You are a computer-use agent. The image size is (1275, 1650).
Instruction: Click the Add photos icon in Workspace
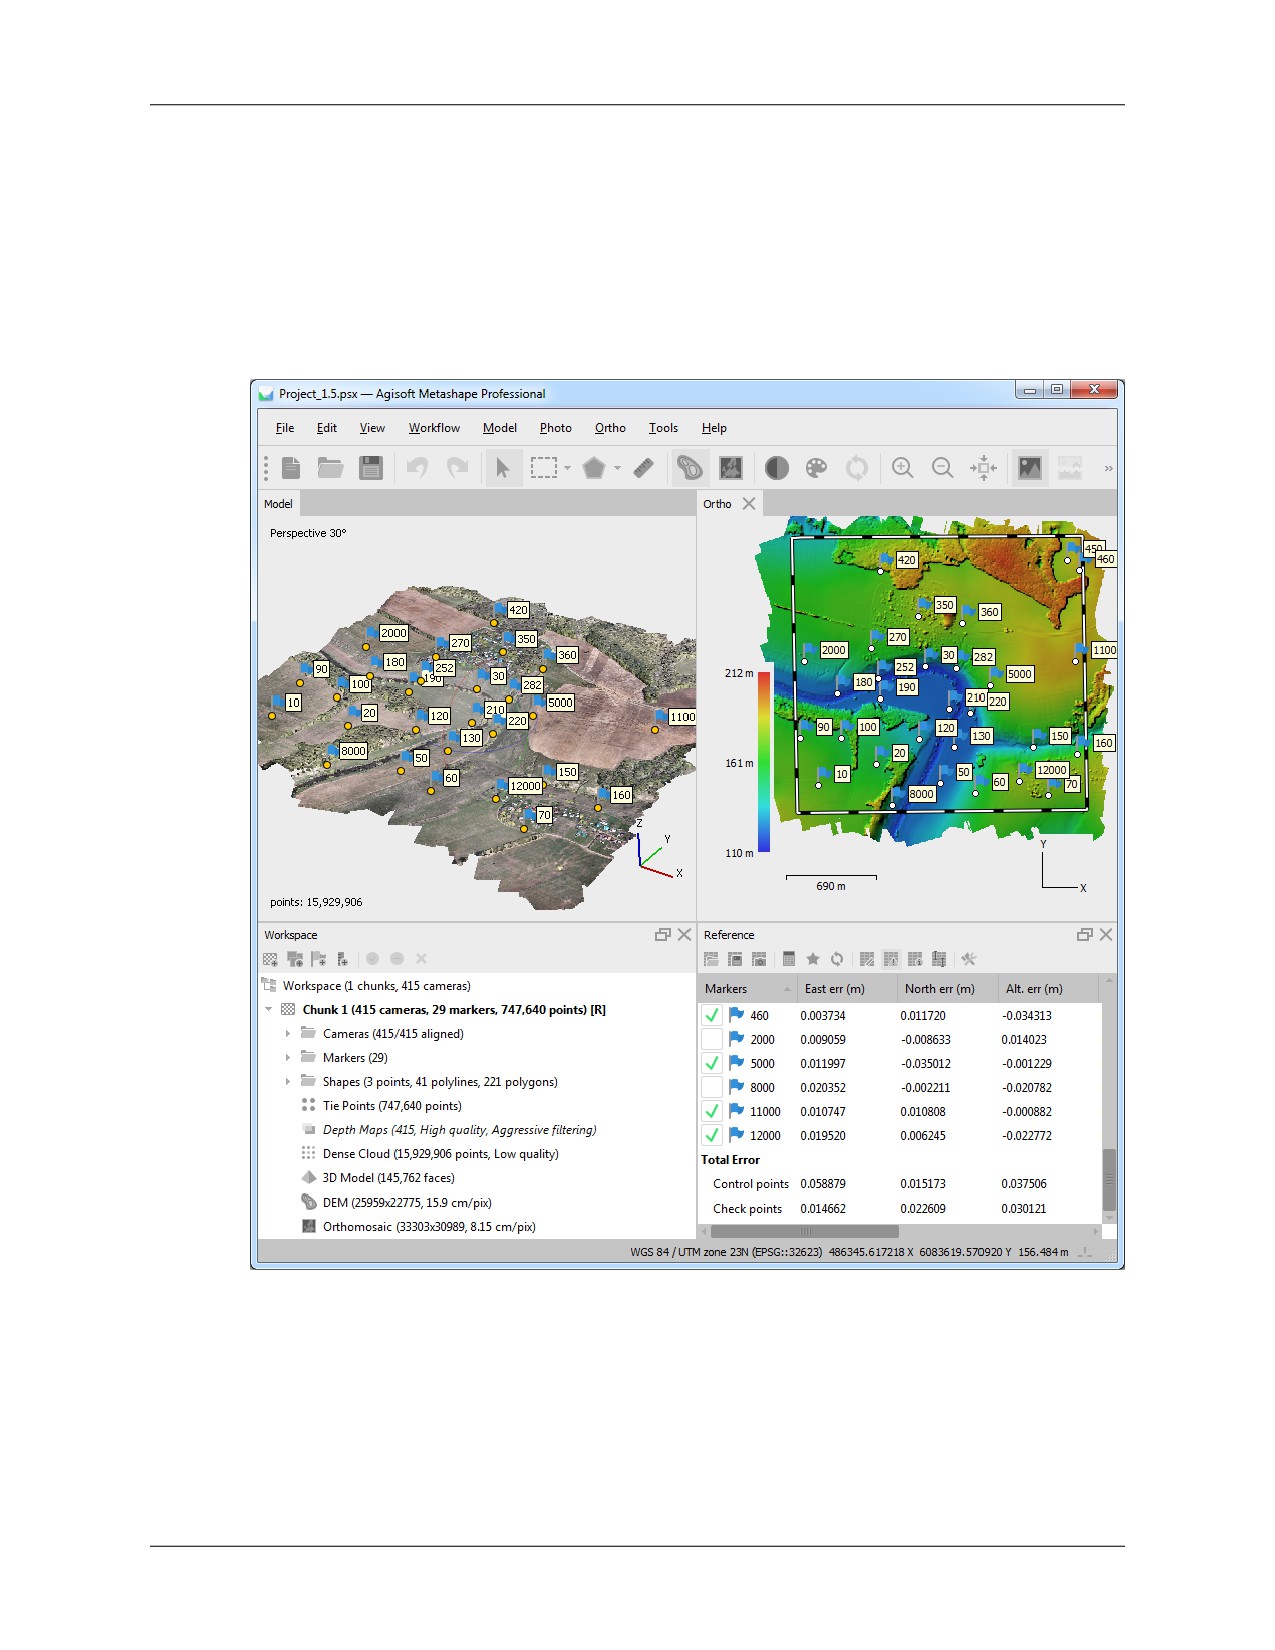[295, 959]
